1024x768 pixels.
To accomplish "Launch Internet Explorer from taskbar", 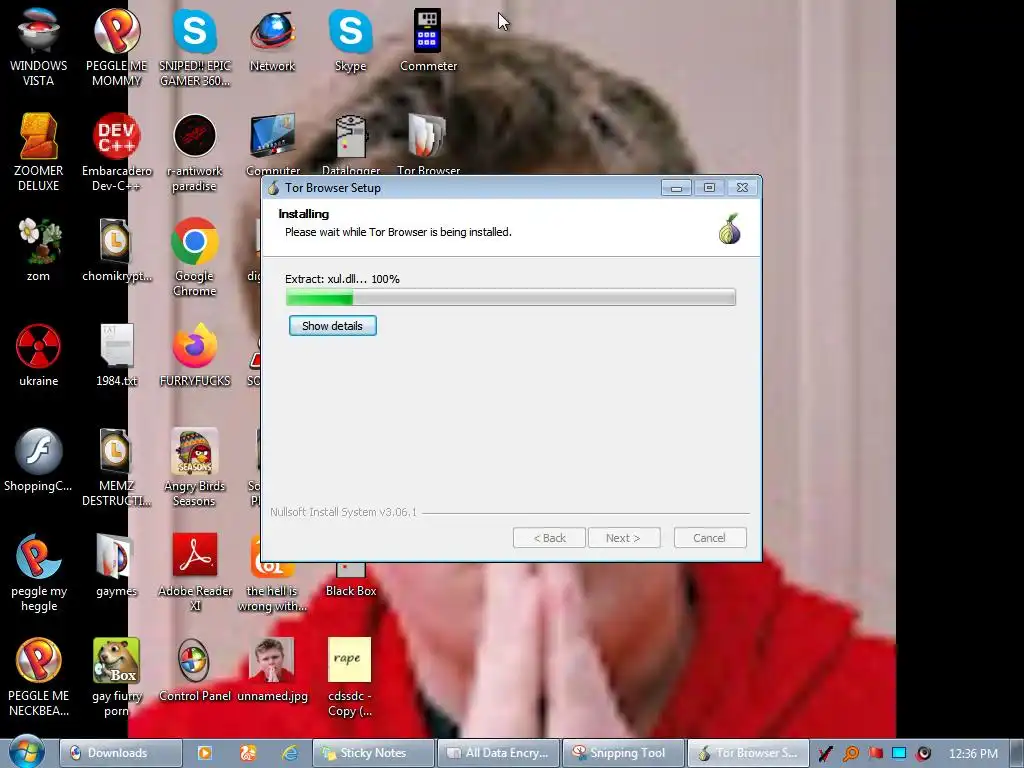I will tap(290, 753).
